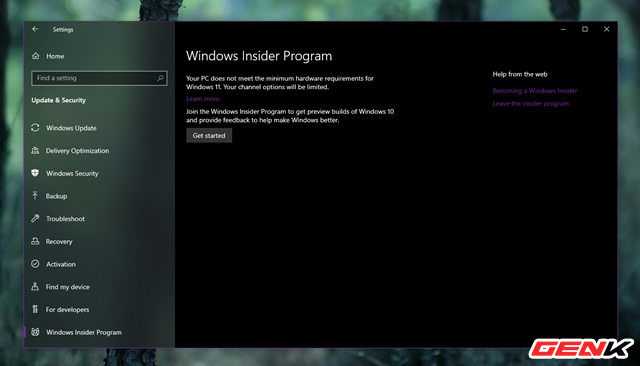Open the Home icon in sidebar
This screenshot has width=640, height=366.
point(36,56)
